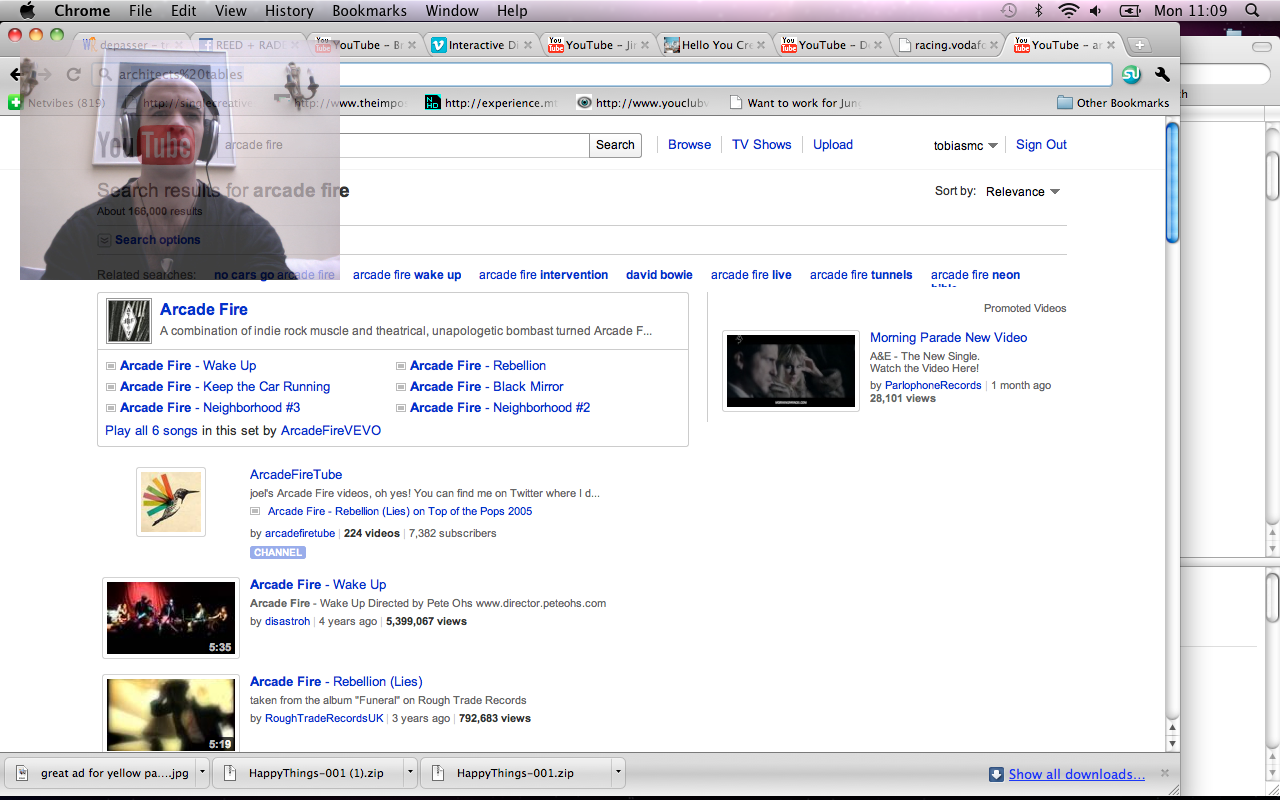This screenshot has width=1280, height=800.
Task: Open the Chrome wrench settings menu
Action: pos(1162,75)
